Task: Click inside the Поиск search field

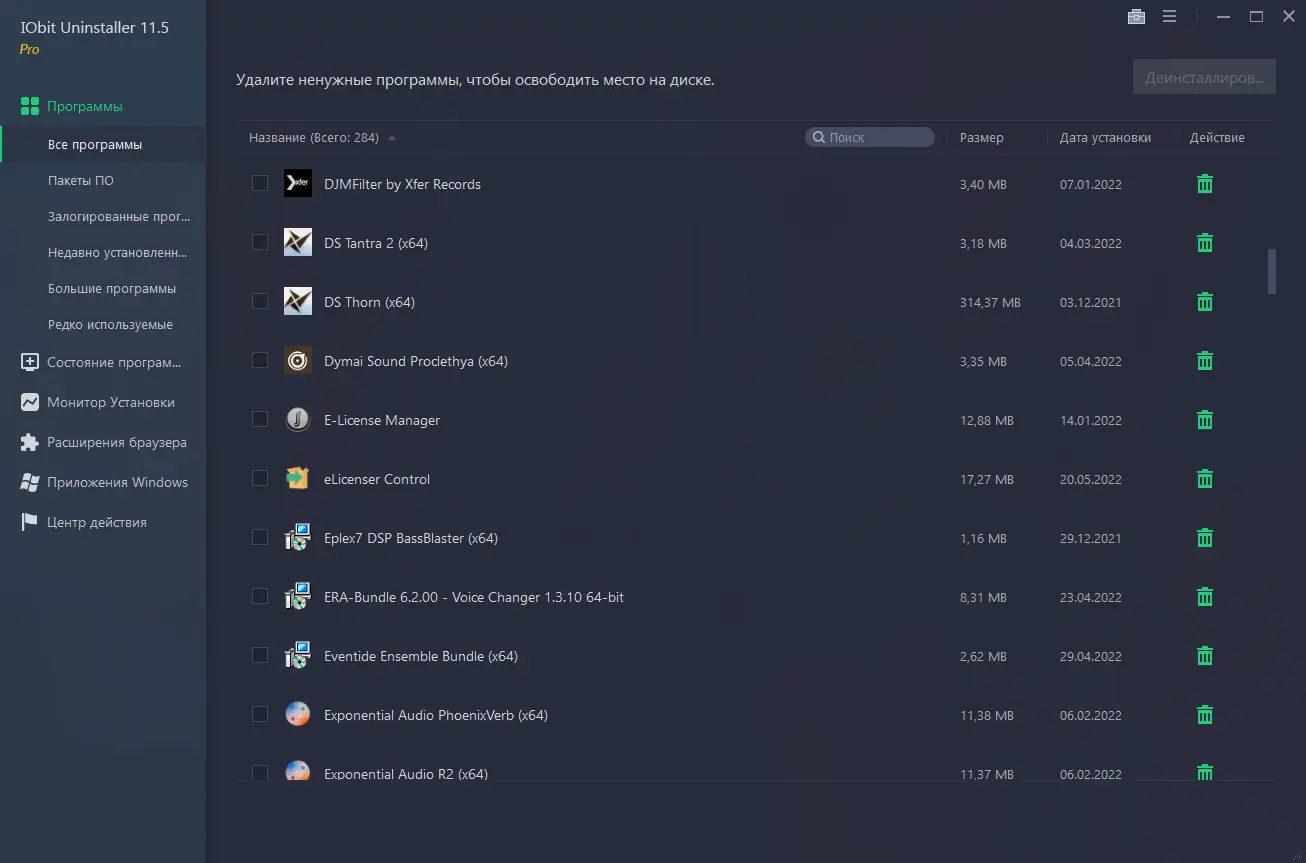Action: click(869, 136)
